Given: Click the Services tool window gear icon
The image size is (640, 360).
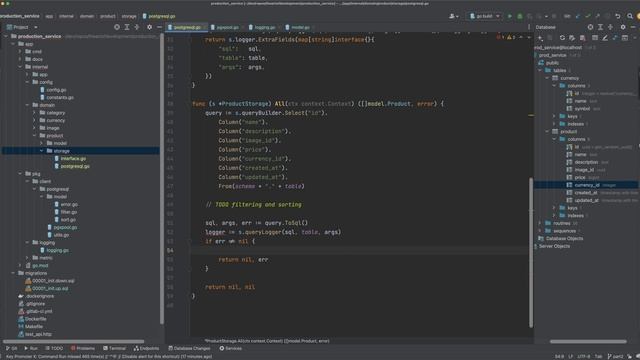Looking at the screenshot, I should pyautogui.click(x=222, y=348).
